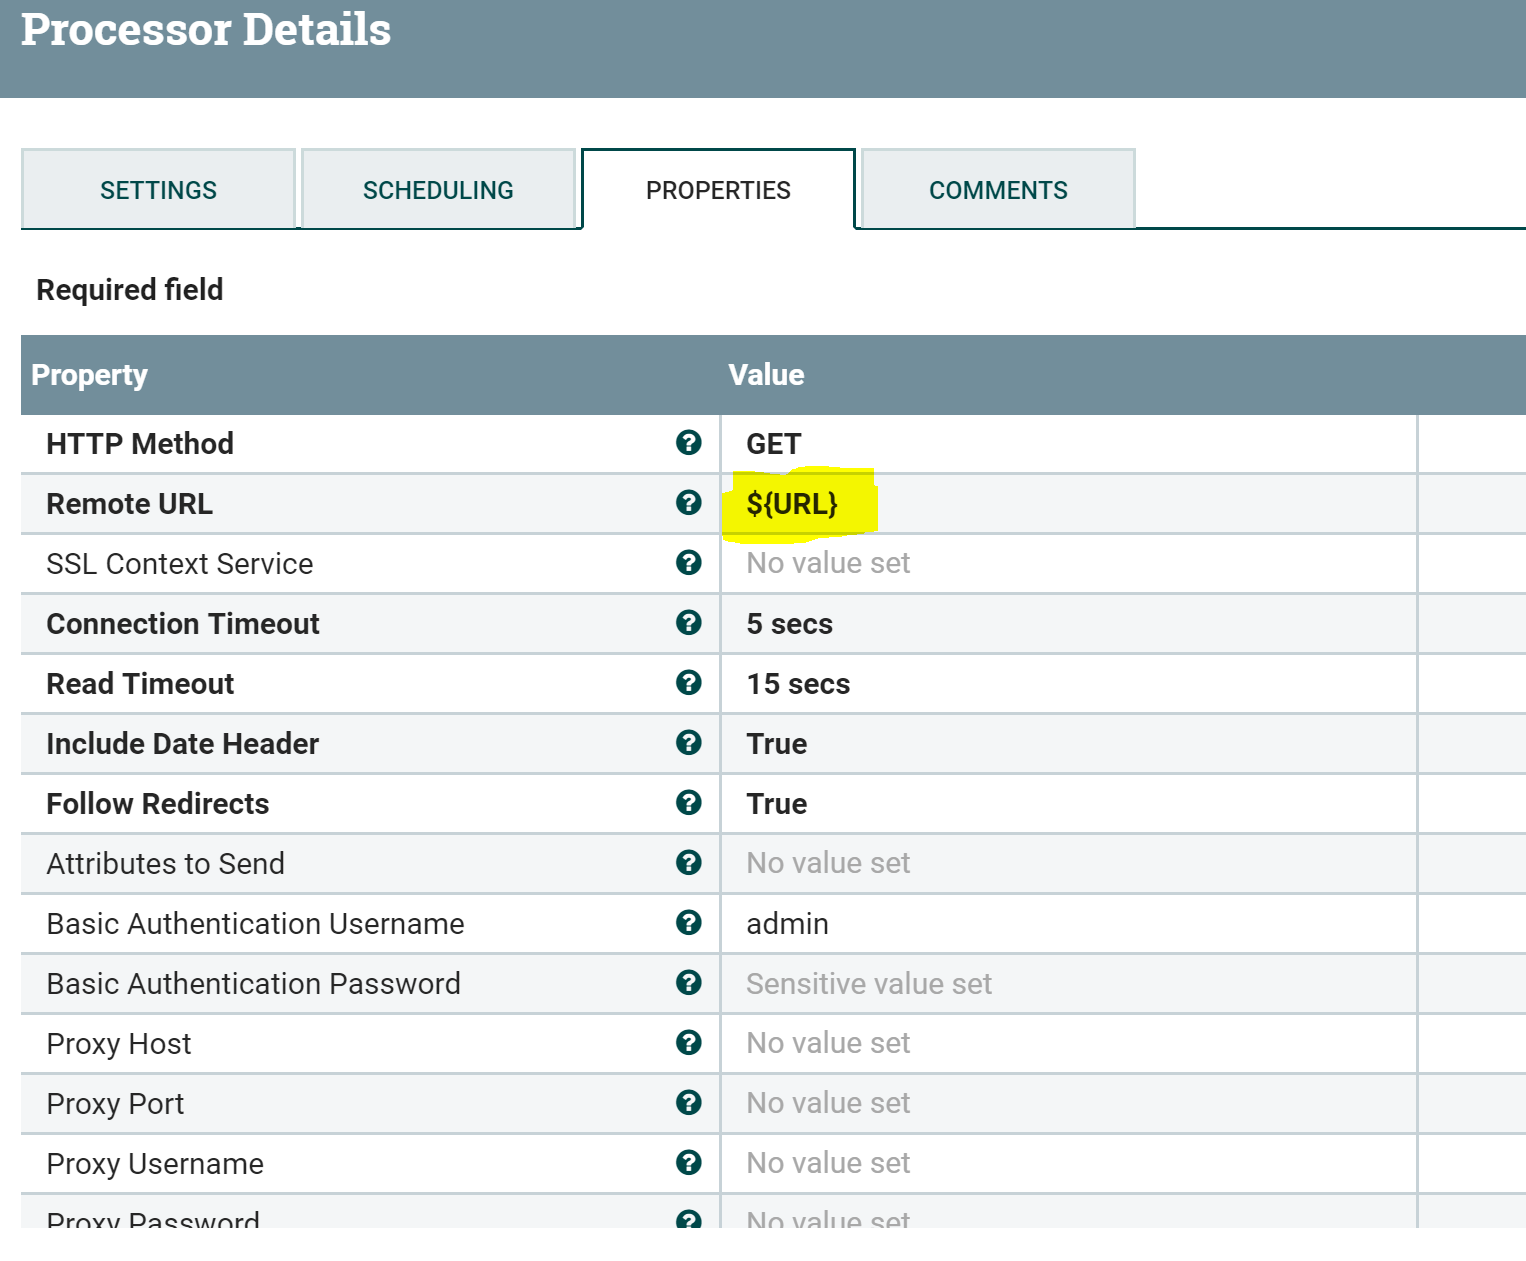Click help icon beside HTTP Method

[x=688, y=443]
